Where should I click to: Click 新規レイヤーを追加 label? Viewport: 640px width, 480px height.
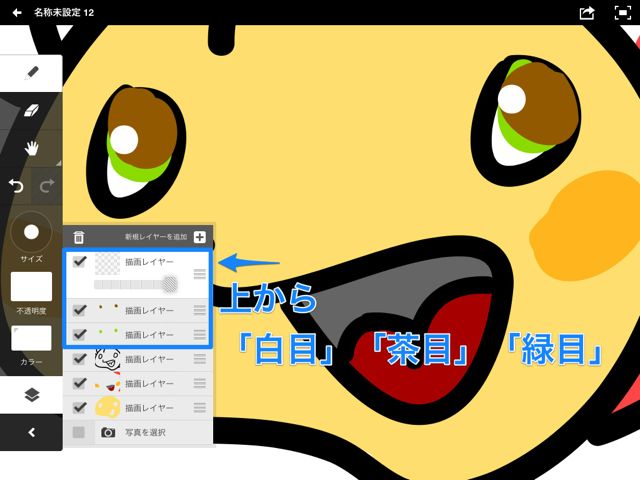coord(156,237)
